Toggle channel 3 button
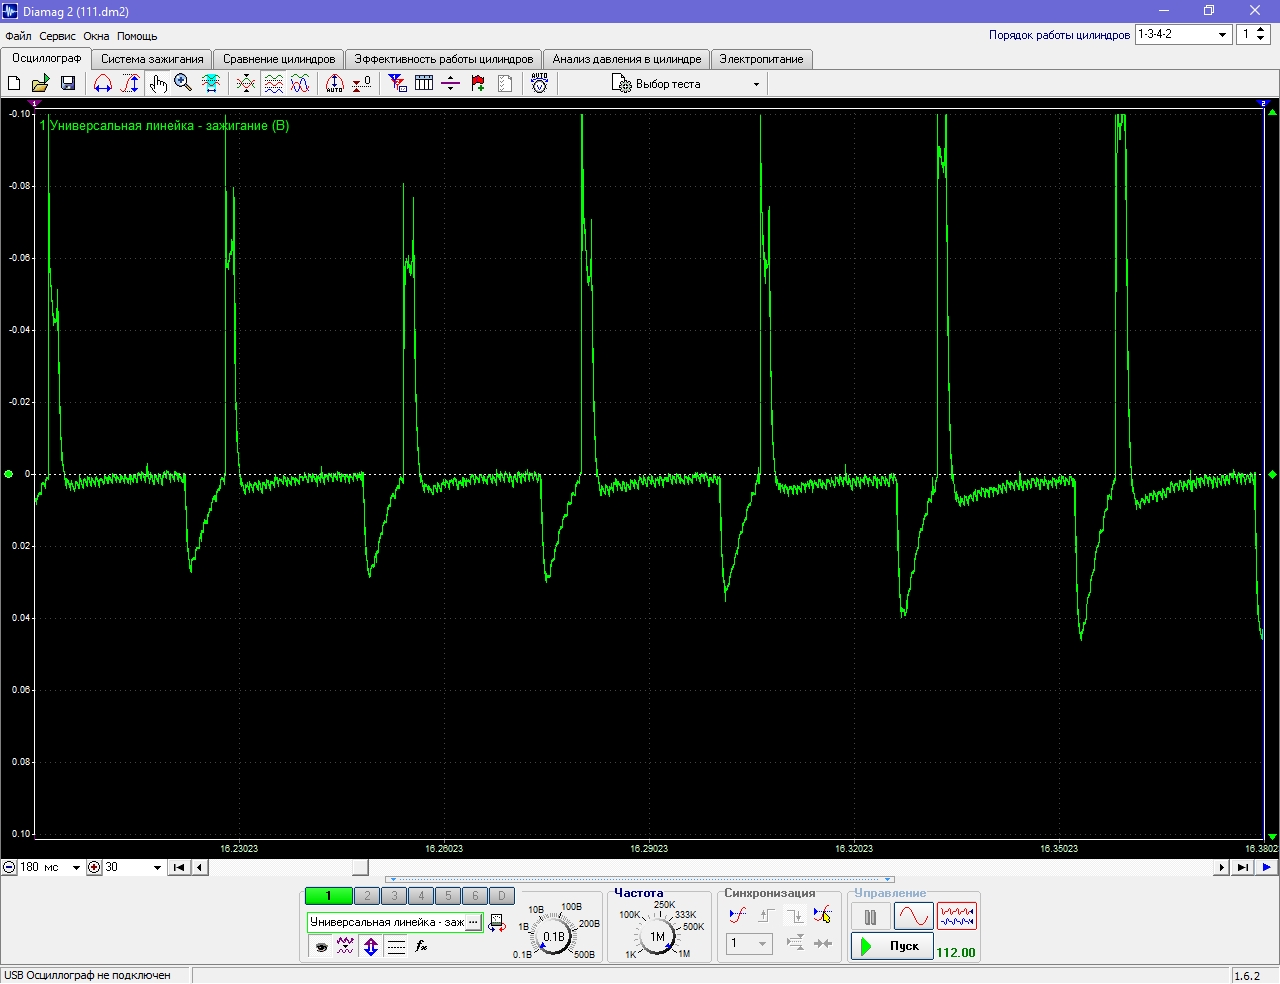Viewport: 1280px width, 984px height. (x=394, y=896)
